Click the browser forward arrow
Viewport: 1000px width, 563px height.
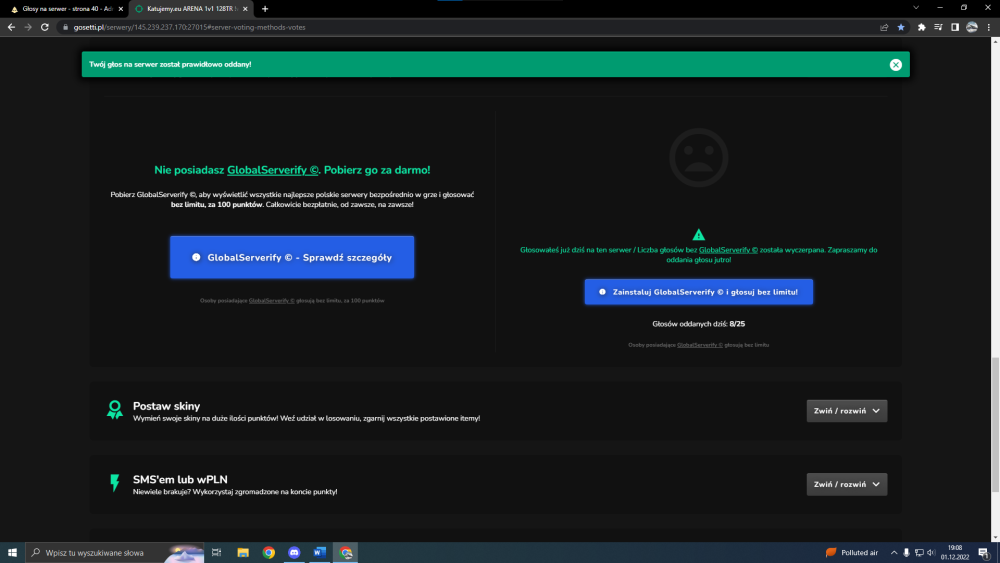click(x=28, y=27)
